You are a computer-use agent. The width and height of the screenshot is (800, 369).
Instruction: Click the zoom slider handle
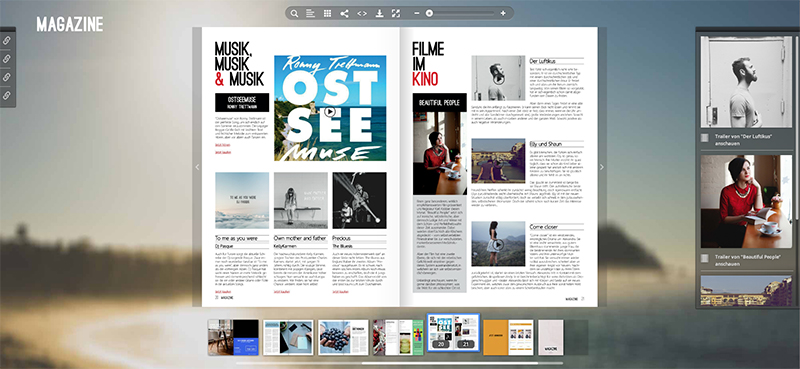(429, 13)
